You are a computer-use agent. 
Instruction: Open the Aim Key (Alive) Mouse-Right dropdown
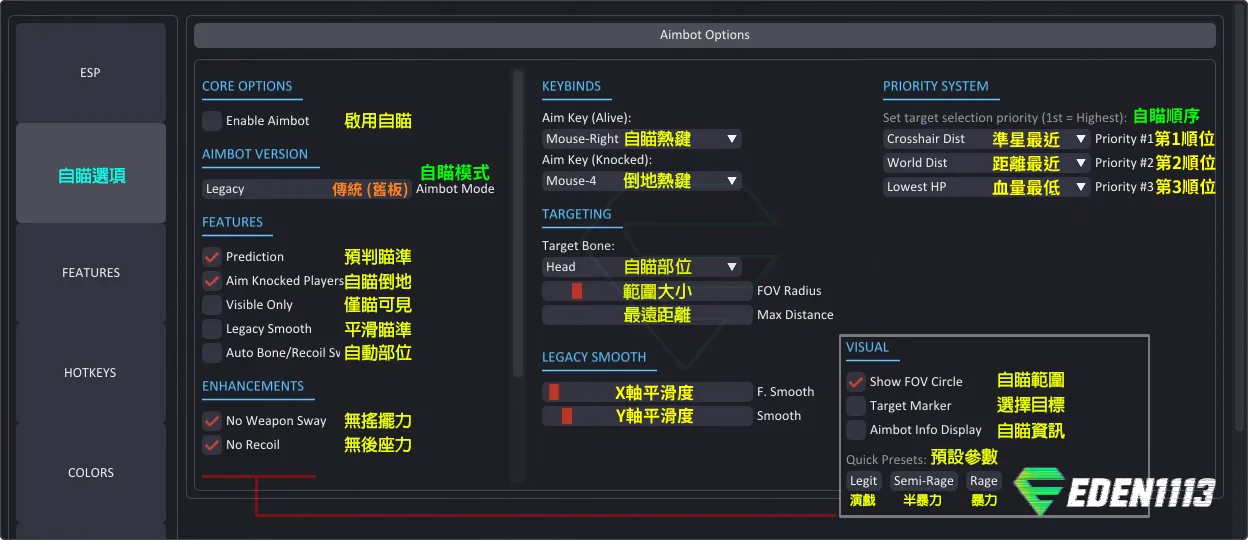(x=641, y=139)
